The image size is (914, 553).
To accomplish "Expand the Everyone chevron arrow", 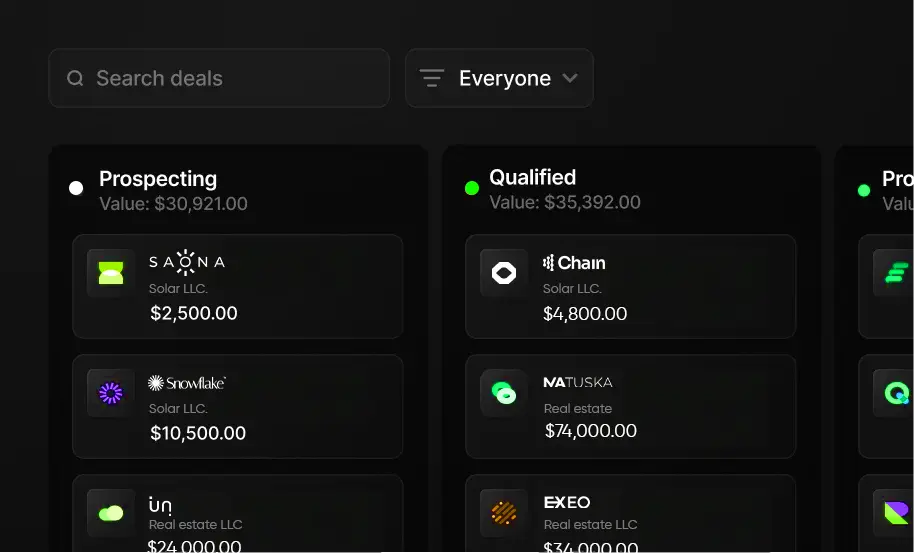I will (x=570, y=78).
